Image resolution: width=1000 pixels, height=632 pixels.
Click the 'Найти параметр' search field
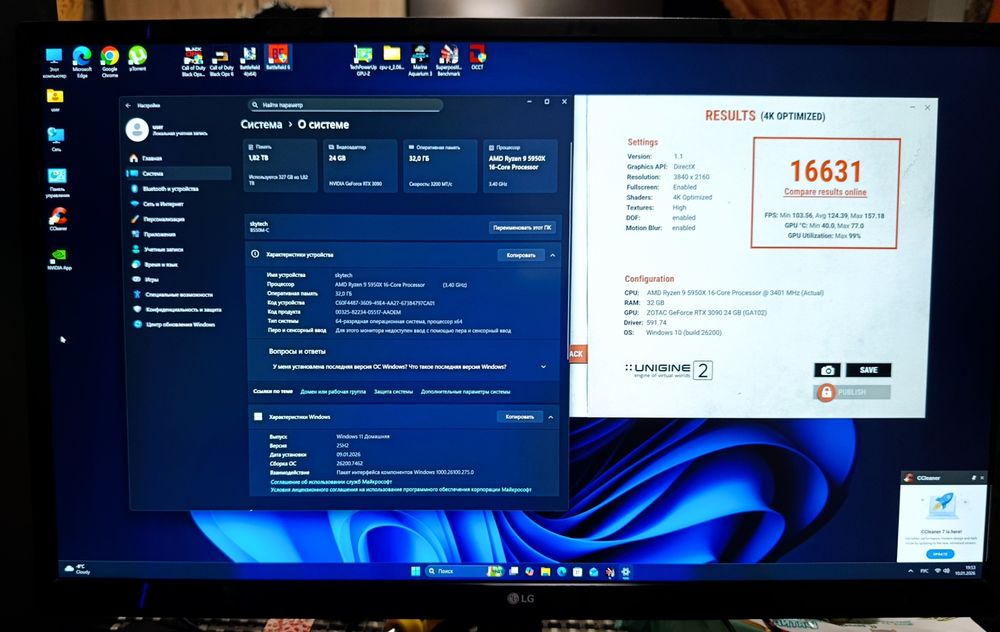pyautogui.click(x=345, y=105)
